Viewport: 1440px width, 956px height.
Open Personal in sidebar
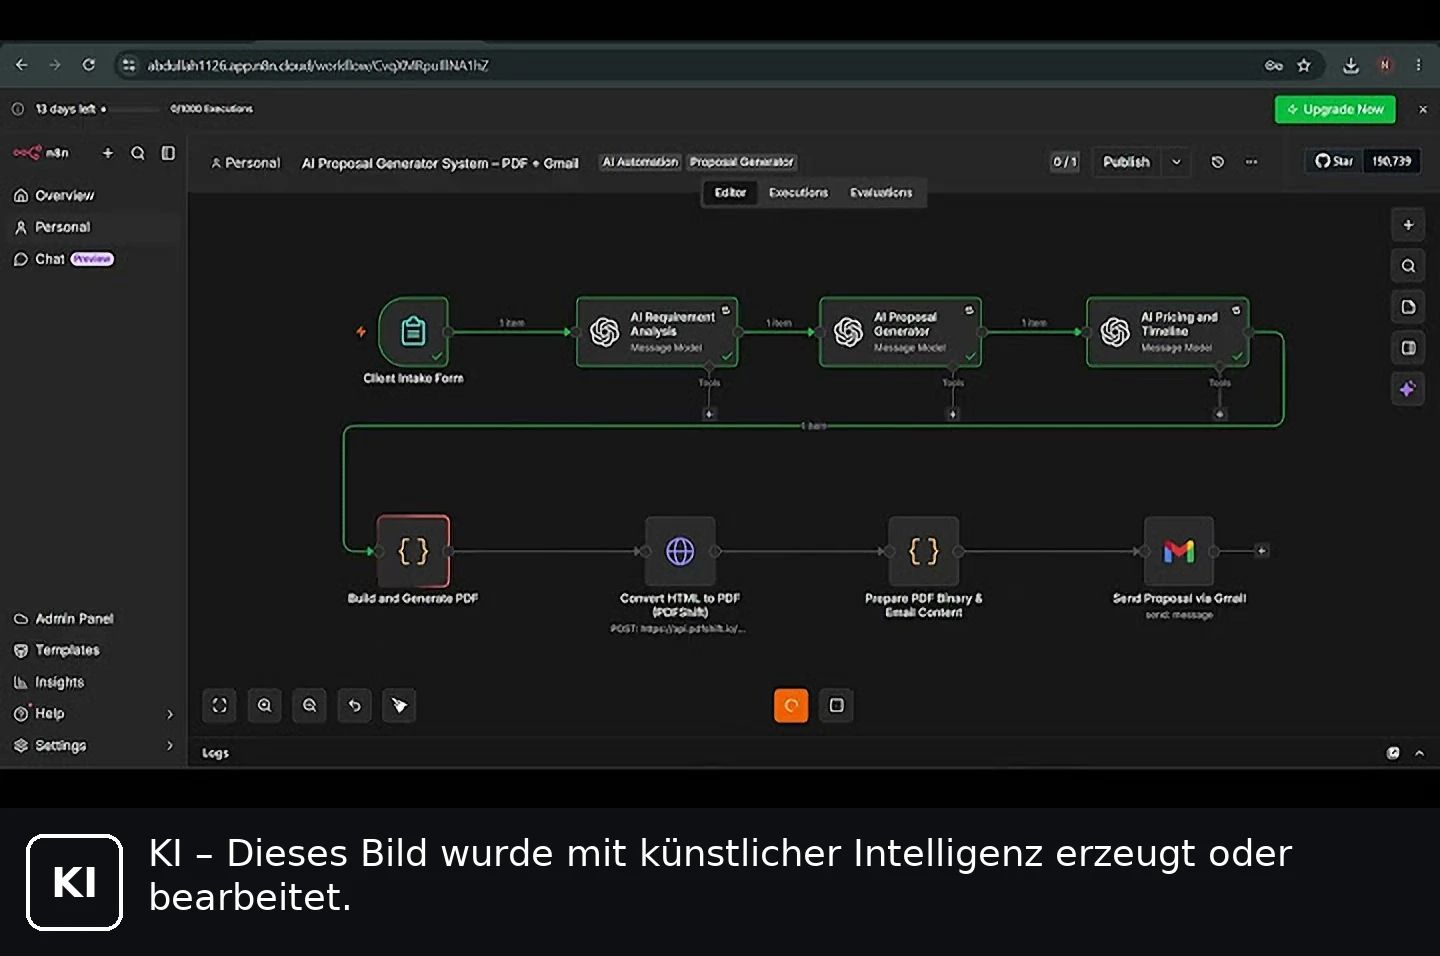coord(93,227)
